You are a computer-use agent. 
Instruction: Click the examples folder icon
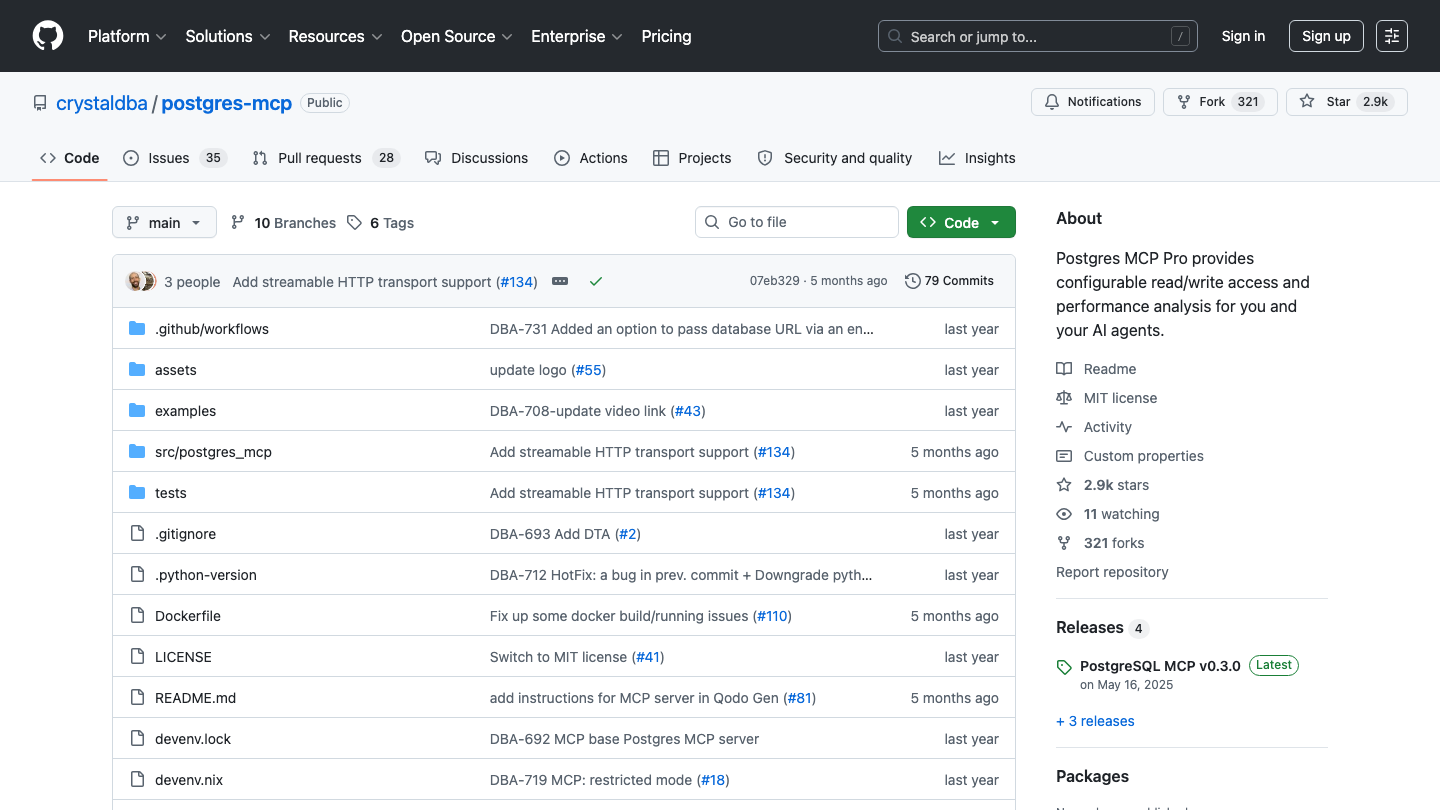pos(137,411)
